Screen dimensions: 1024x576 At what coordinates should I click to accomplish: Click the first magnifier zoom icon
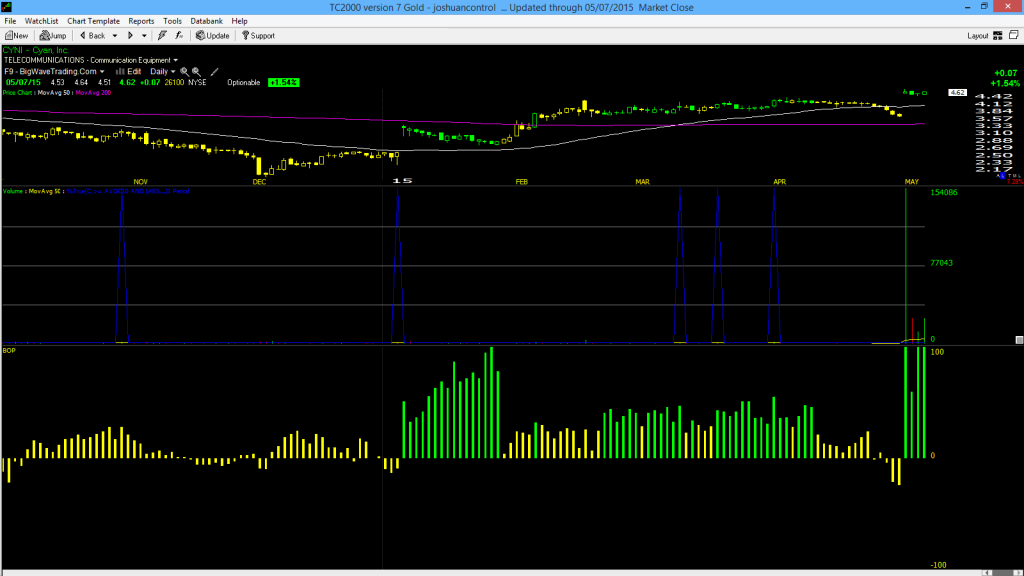coord(184,72)
